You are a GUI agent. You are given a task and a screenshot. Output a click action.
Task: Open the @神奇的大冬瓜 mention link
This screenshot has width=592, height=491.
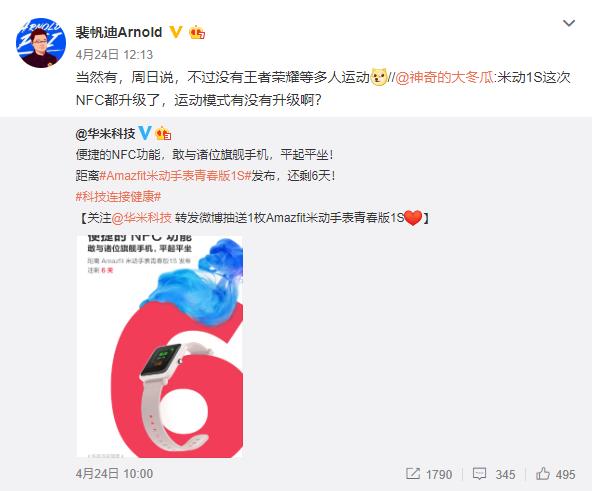(444, 77)
